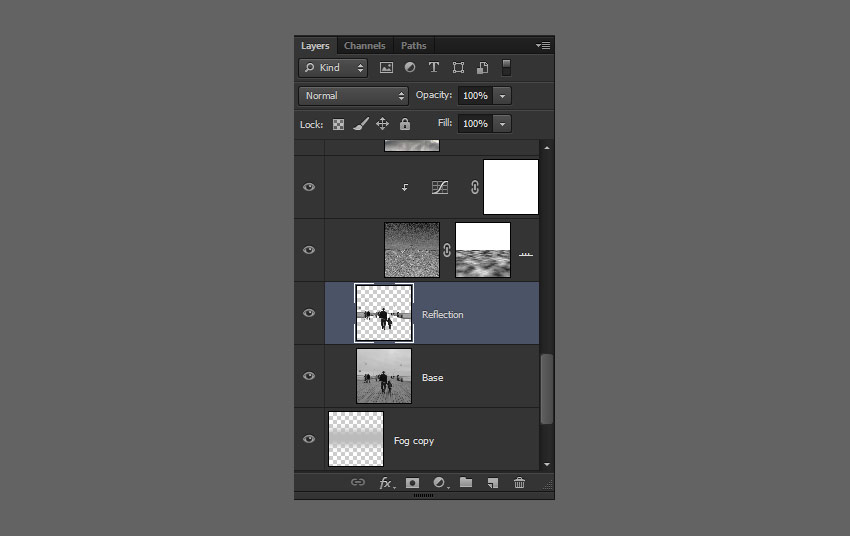This screenshot has width=850, height=536.
Task: Filter for shape layers icon
Action: point(458,68)
